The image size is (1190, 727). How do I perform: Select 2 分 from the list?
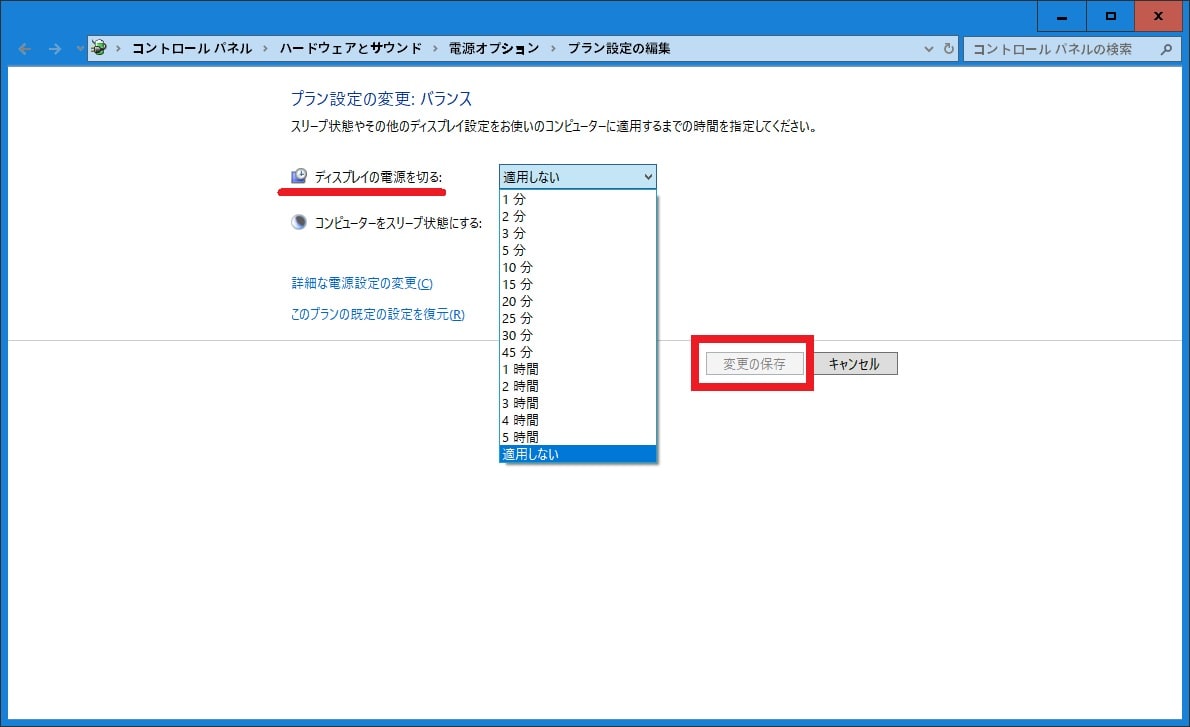click(578, 216)
